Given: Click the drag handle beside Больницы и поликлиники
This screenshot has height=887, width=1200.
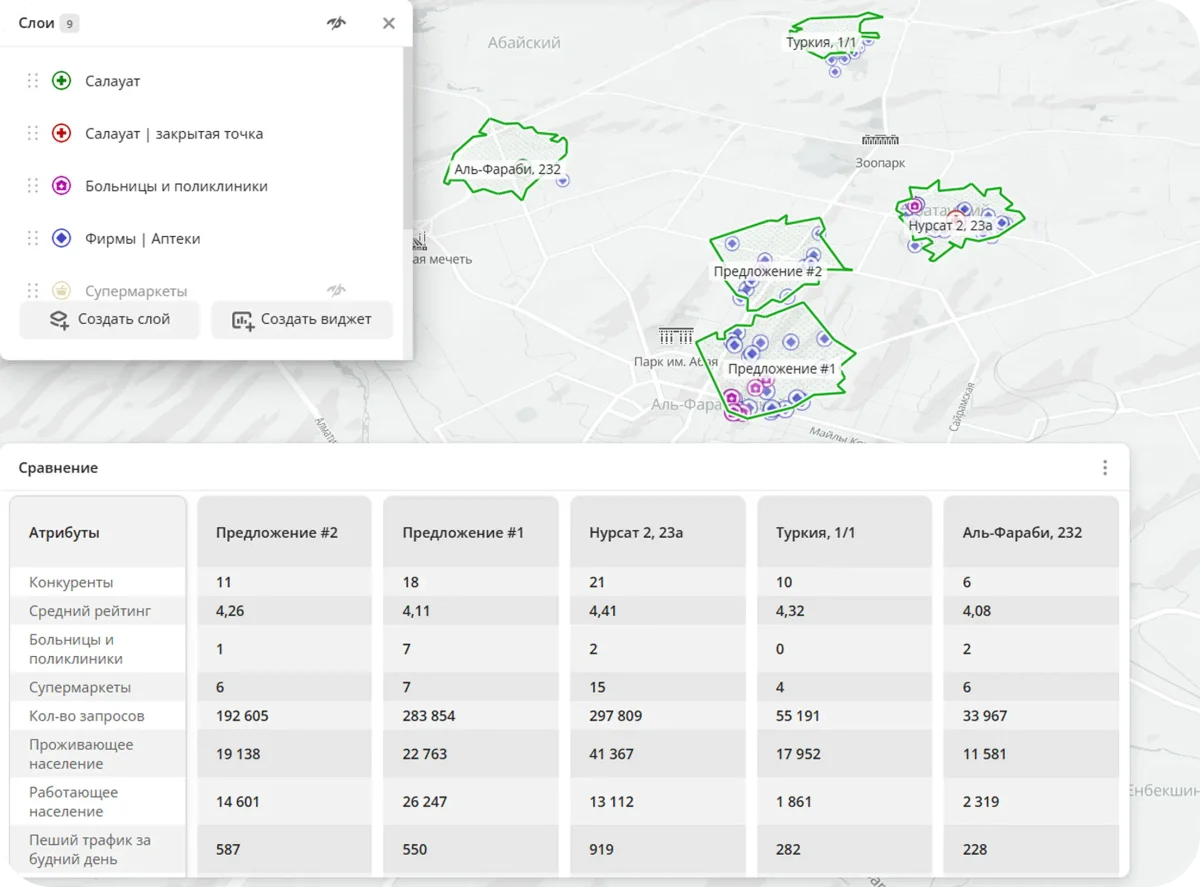Looking at the screenshot, I should click(x=33, y=186).
